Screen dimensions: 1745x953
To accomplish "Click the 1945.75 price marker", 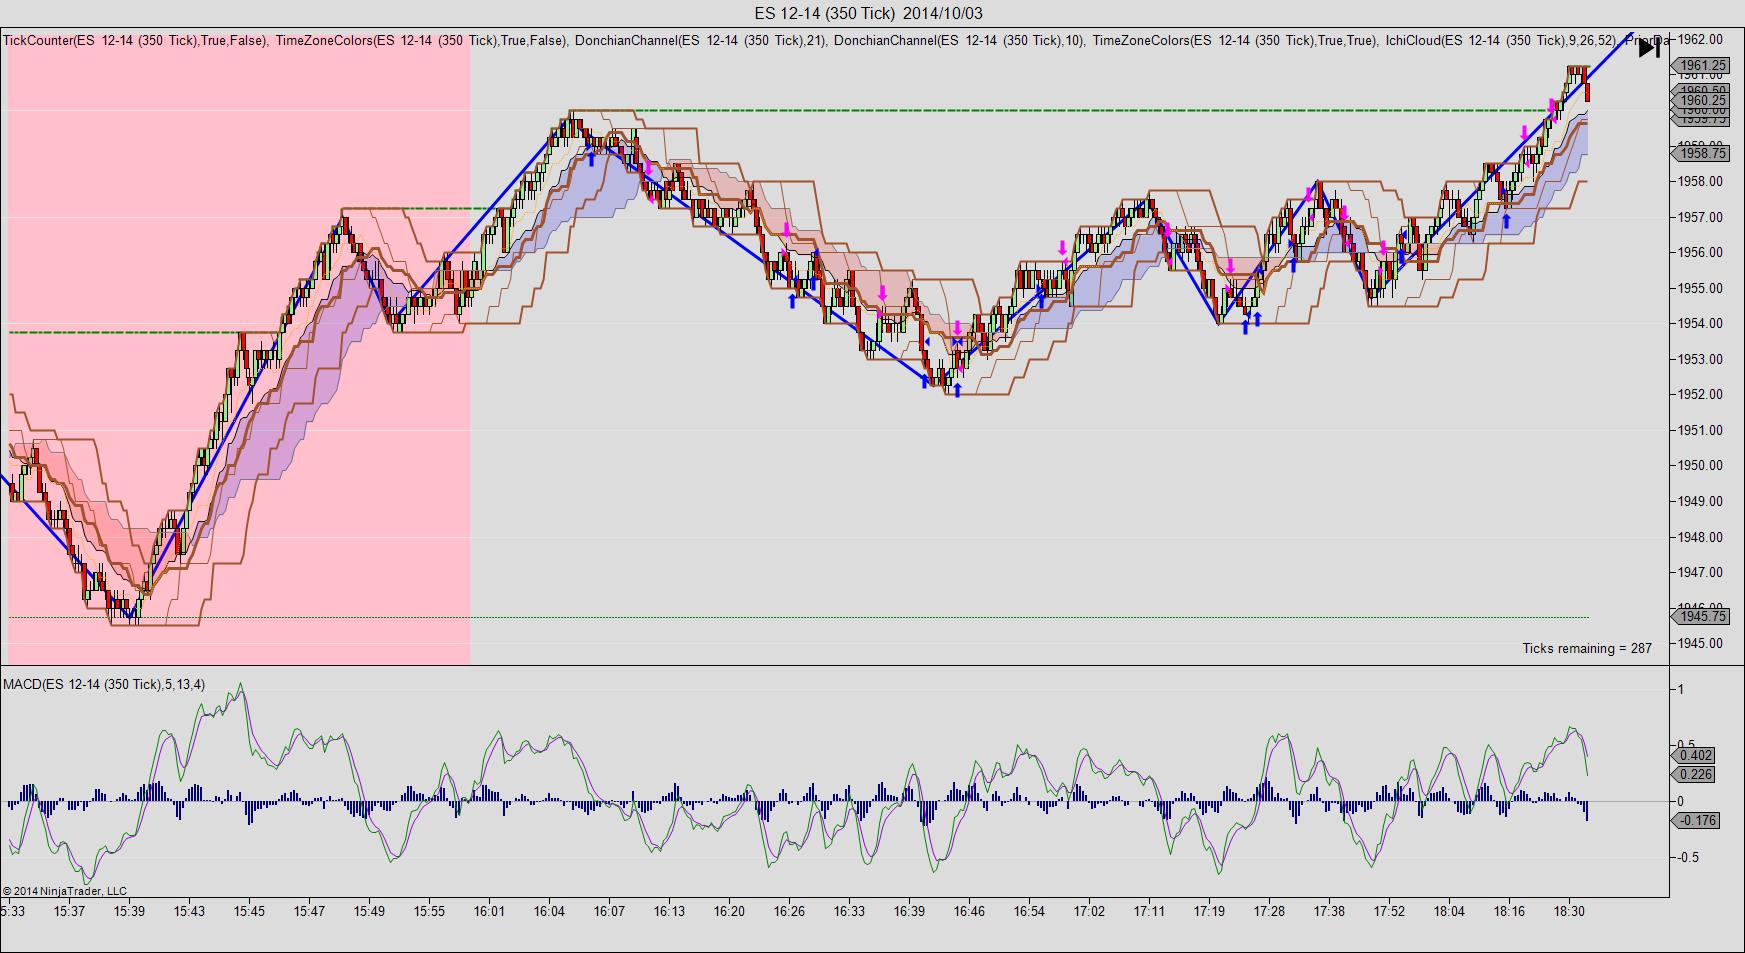I will [x=1699, y=616].
